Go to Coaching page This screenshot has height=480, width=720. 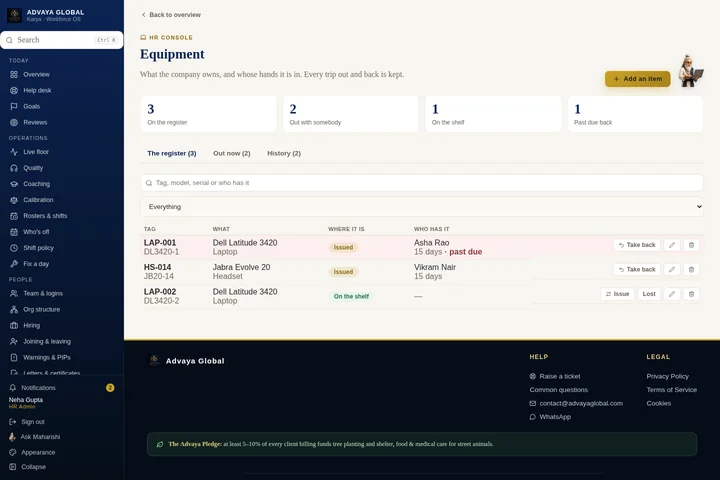36,184
